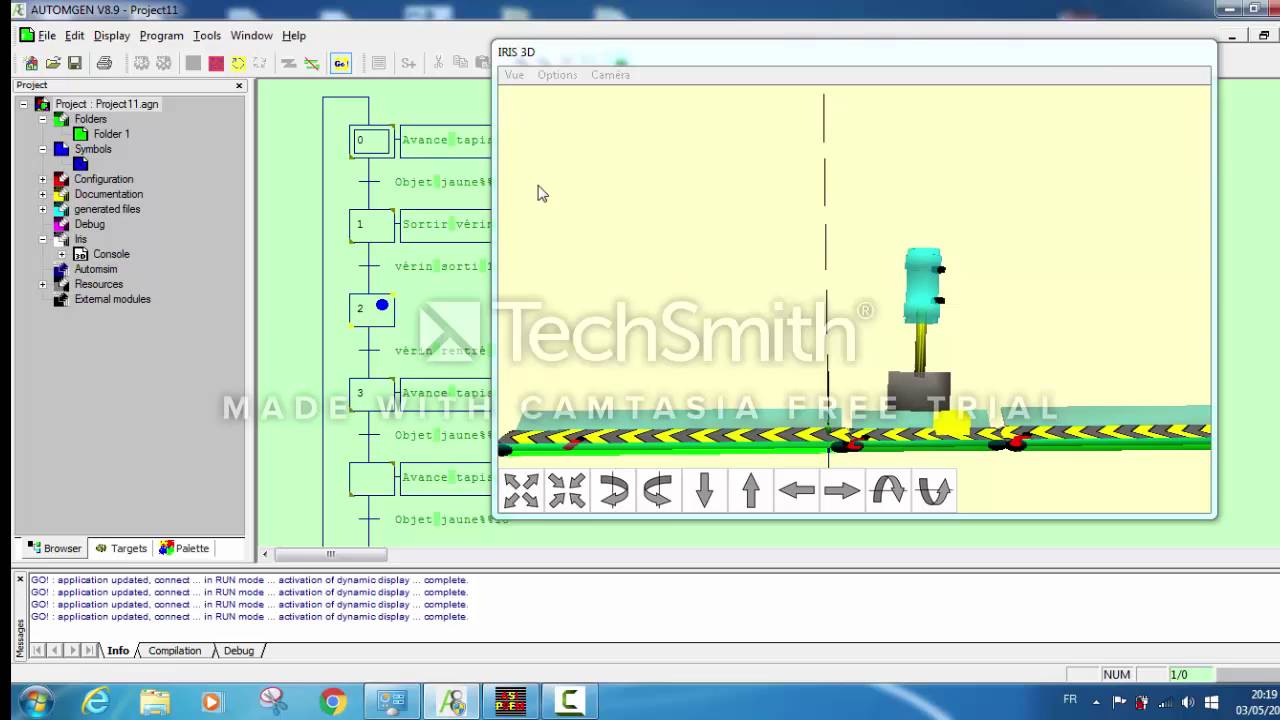Viewport: 1280px width, 720px height.
Task: Tilt the 3D view with the arch-shaped arrow
Action: (x=888, y=490)
